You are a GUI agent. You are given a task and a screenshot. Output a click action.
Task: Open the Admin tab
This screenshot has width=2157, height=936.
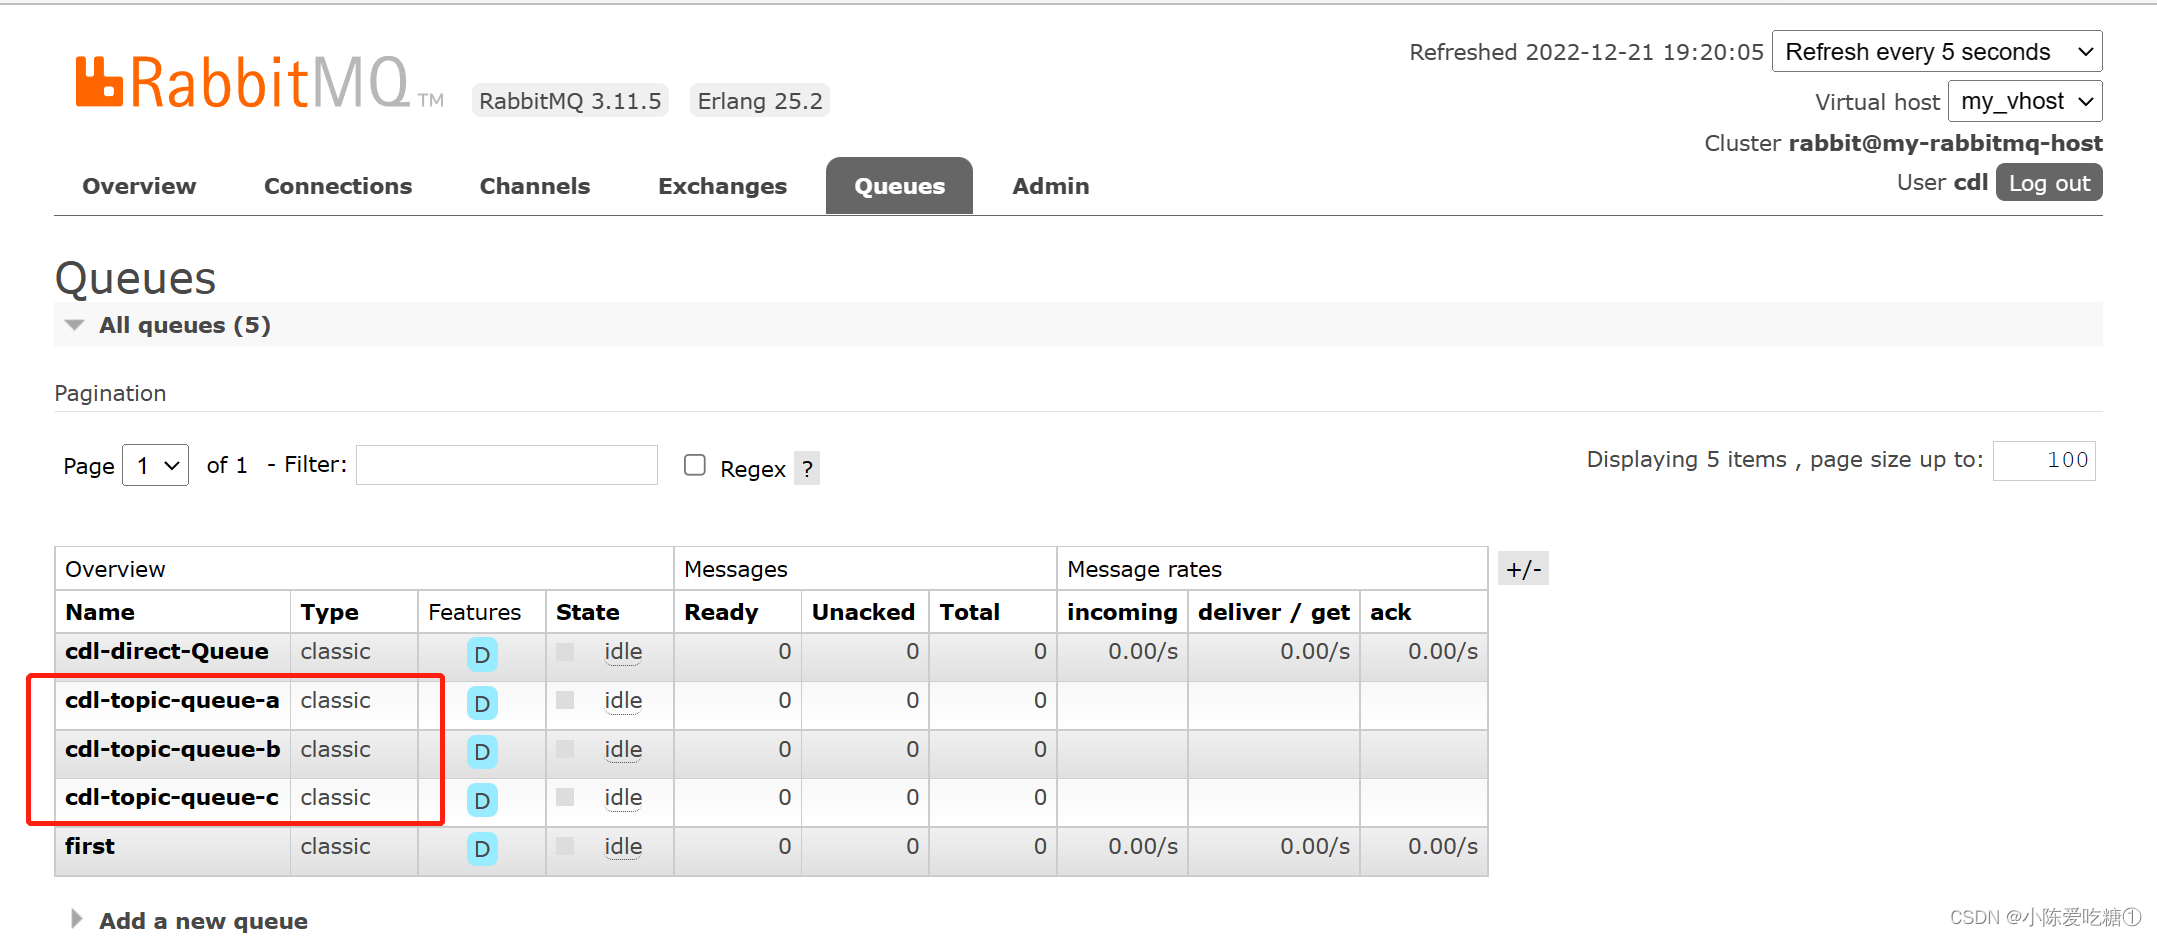(x=1049, y=186)
